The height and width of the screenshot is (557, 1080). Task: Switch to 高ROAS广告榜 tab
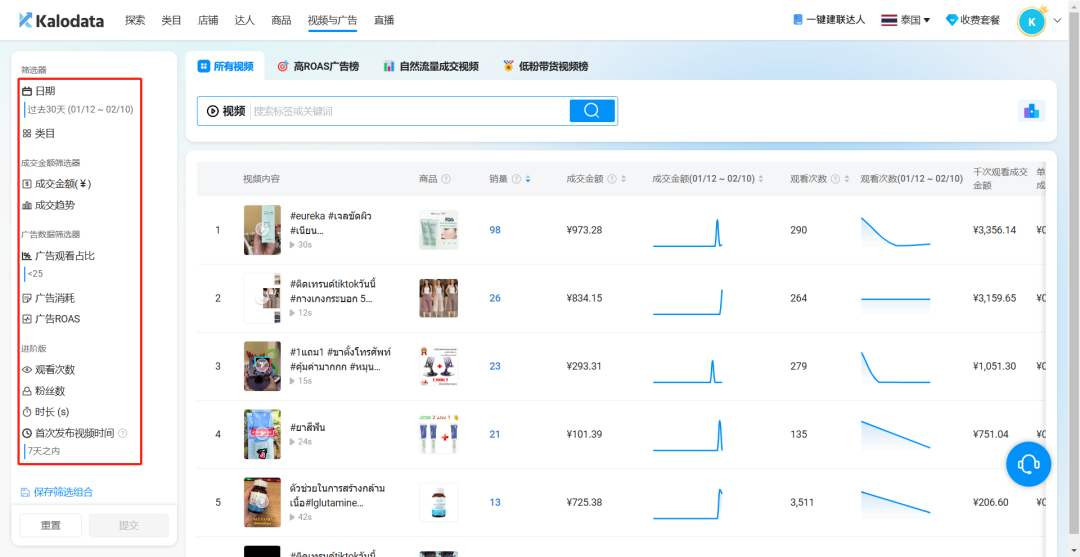318,67
